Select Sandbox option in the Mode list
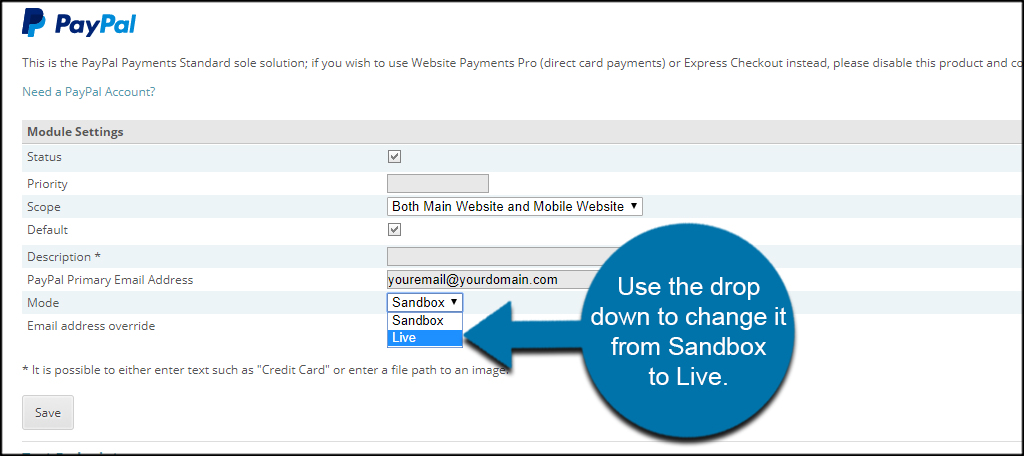The height and width of the screenshot is (456, 1024). pyautogui.click(x=425, y=321)
